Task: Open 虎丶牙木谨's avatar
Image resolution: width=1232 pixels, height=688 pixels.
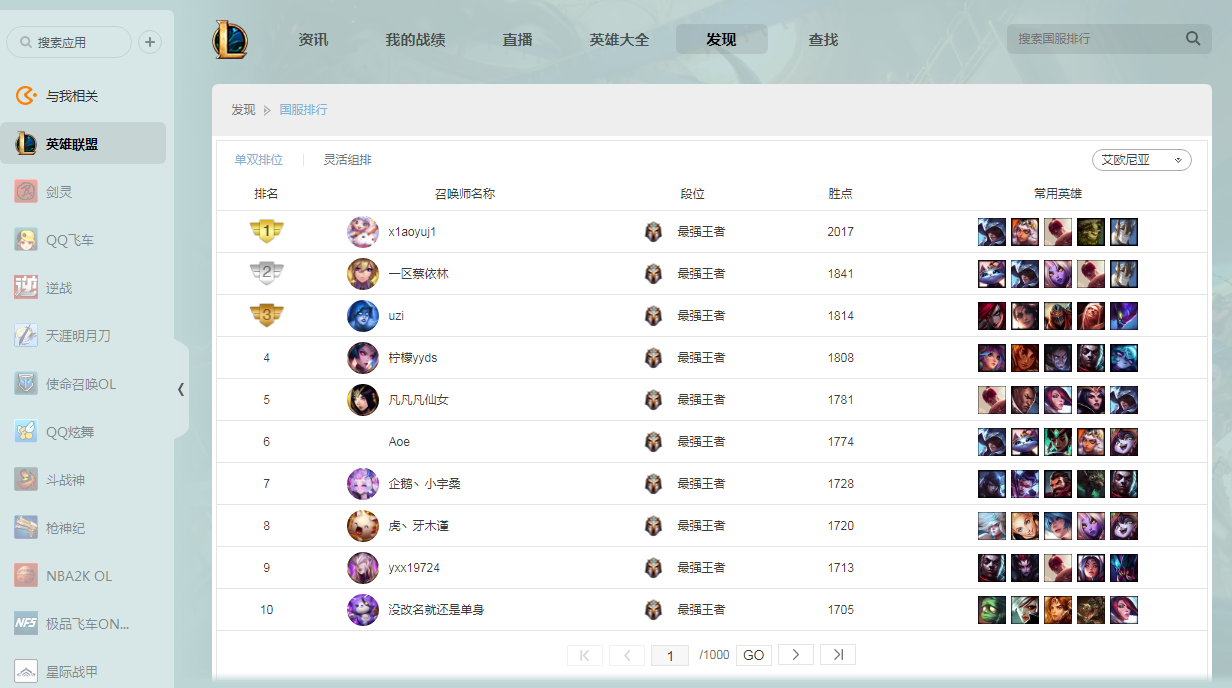Action: pyautogui.click(x=363, y=526)
